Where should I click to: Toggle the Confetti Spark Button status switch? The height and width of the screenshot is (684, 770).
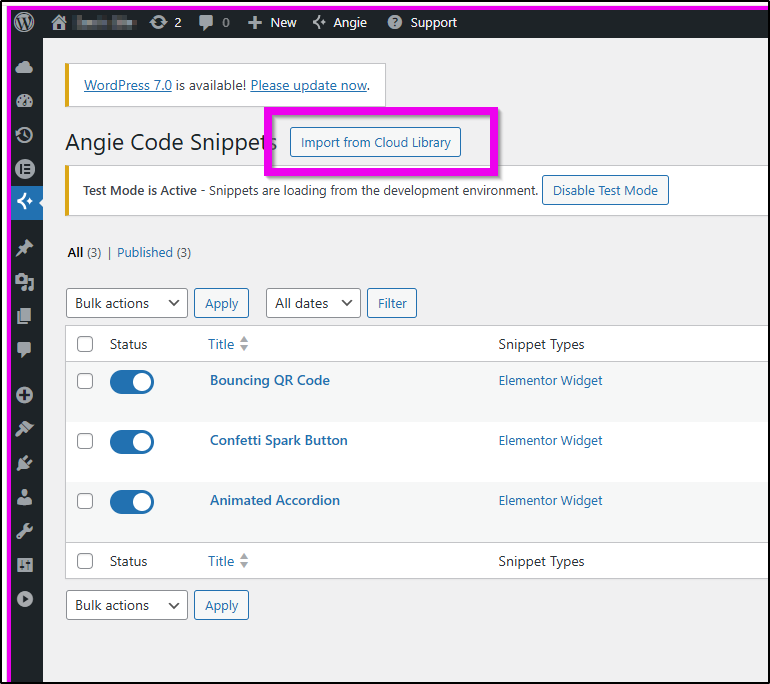click(132, 442)
